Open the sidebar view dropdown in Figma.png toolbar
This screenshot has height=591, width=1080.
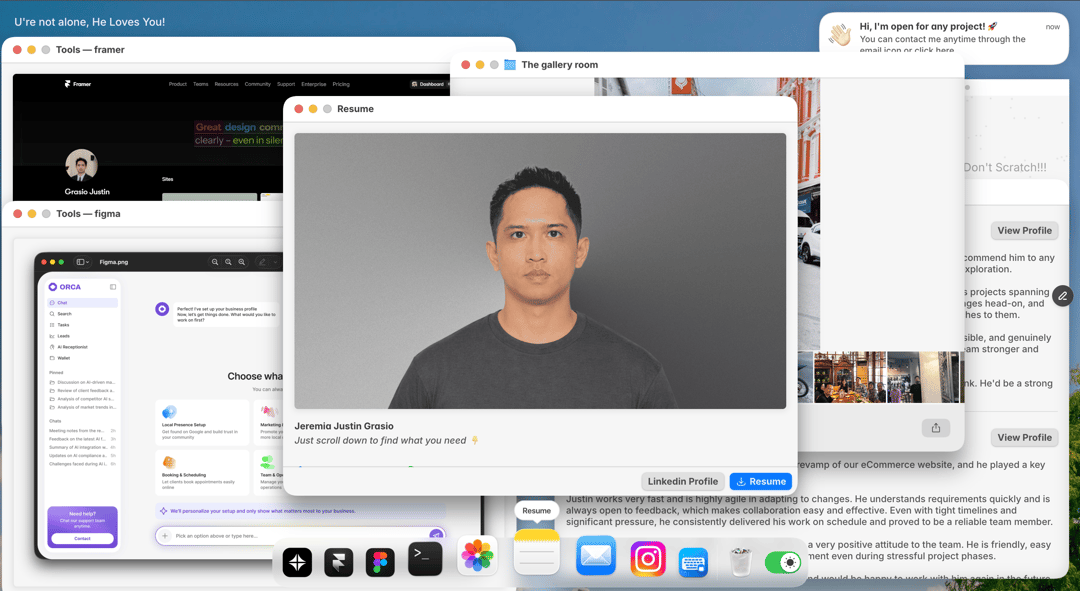pos(83,262)
